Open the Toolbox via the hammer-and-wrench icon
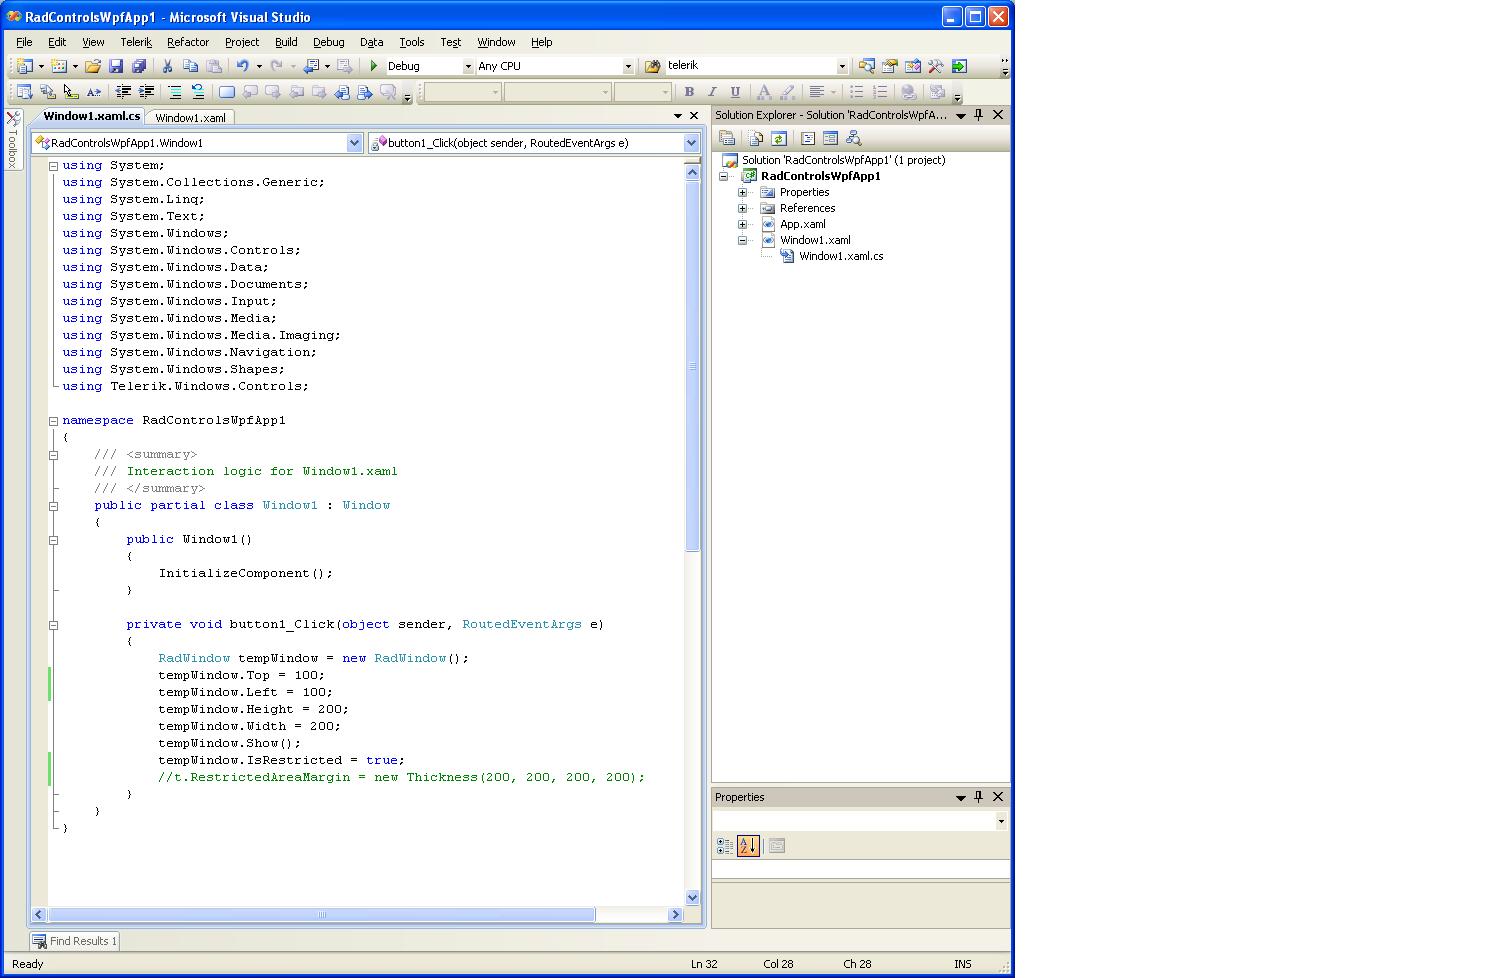This screenshot has width=1494, height=978. 936,66
